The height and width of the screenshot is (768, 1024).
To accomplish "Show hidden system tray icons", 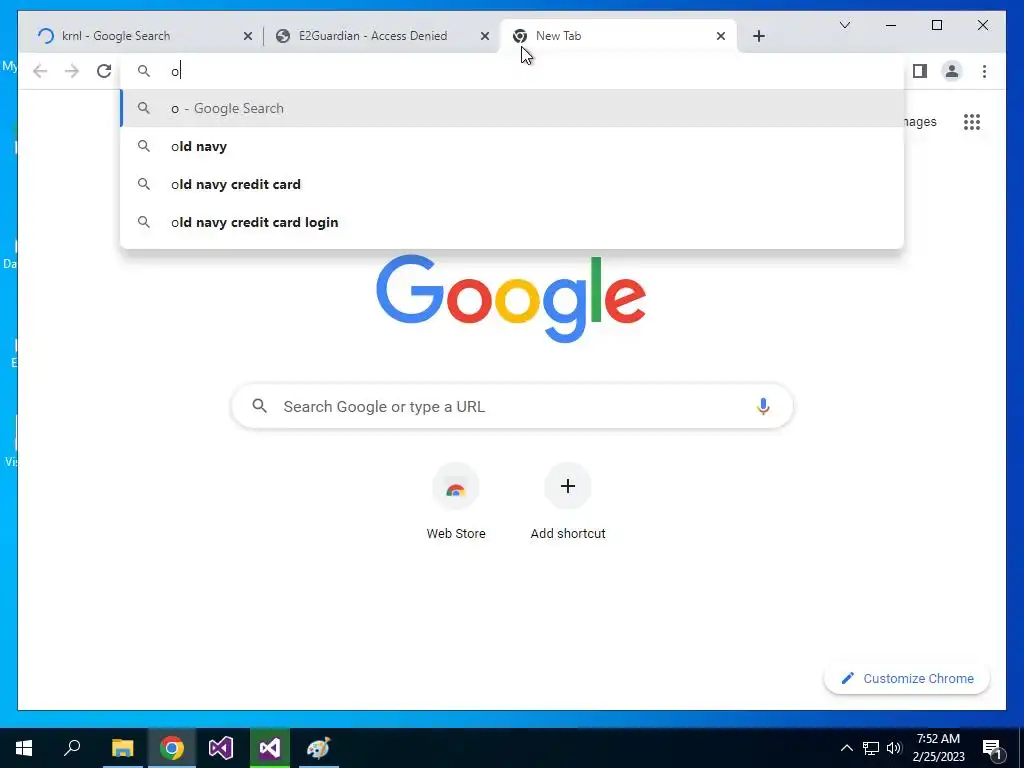I will pos(846,748).
